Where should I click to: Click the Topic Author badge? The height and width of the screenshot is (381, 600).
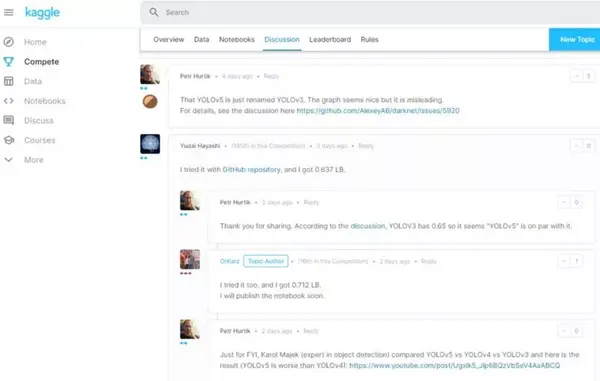coord(266,261)
